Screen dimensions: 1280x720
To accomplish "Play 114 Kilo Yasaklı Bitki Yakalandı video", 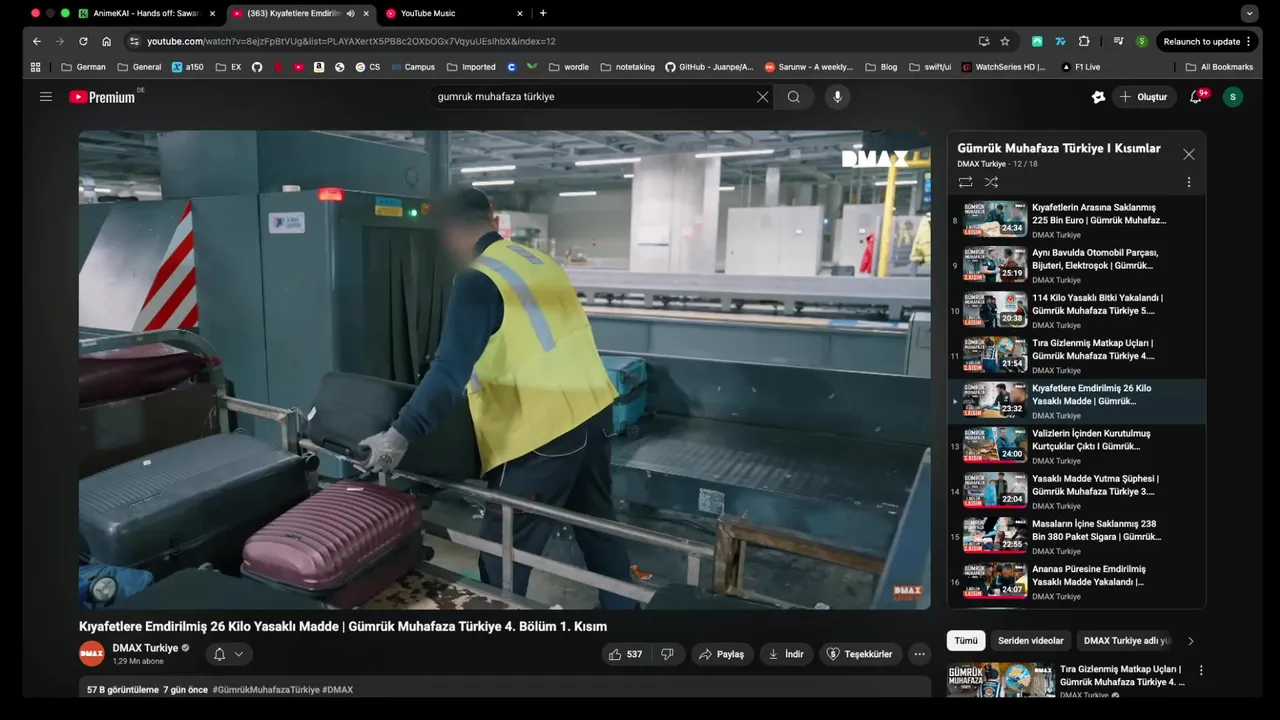I will tap(1076, 311).
